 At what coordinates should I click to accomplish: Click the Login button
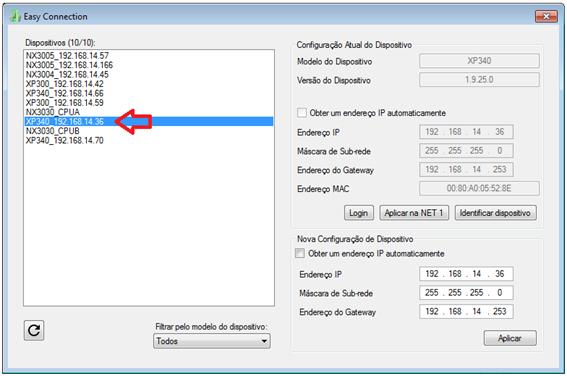click(358, 213)
